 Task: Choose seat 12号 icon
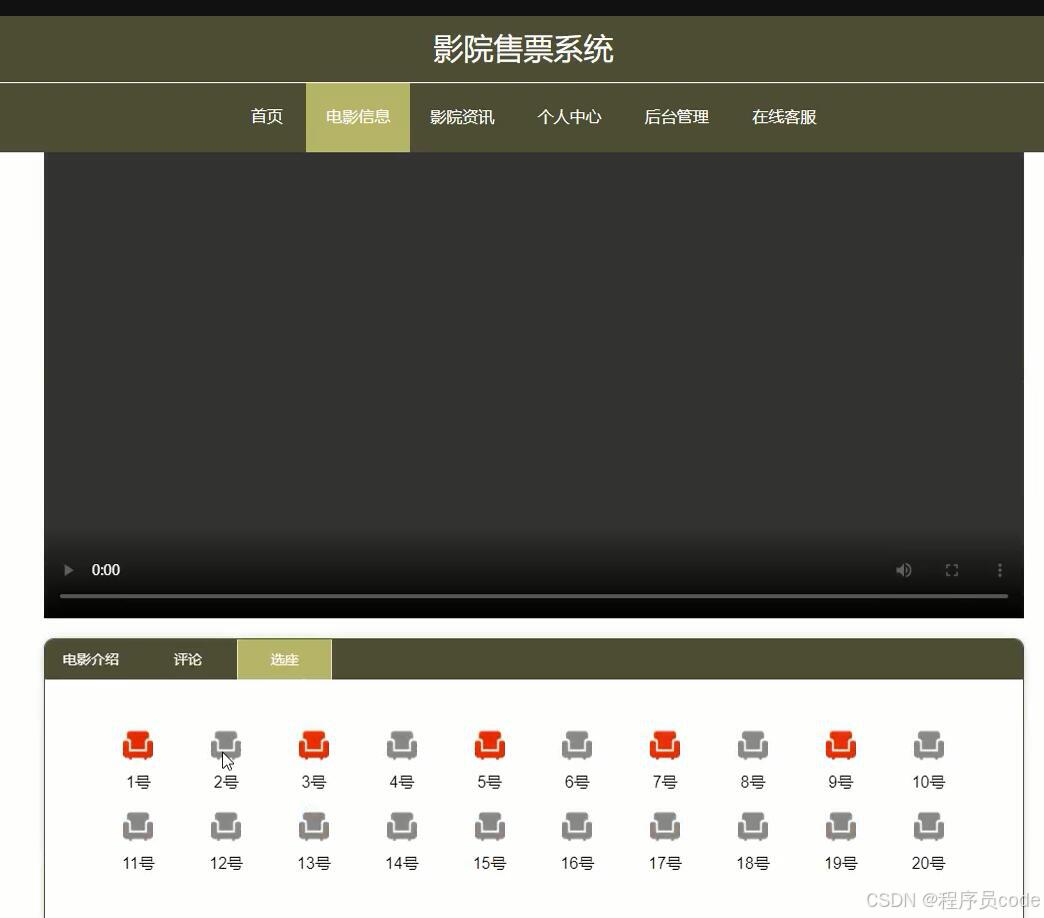click(x=226, y=826)
